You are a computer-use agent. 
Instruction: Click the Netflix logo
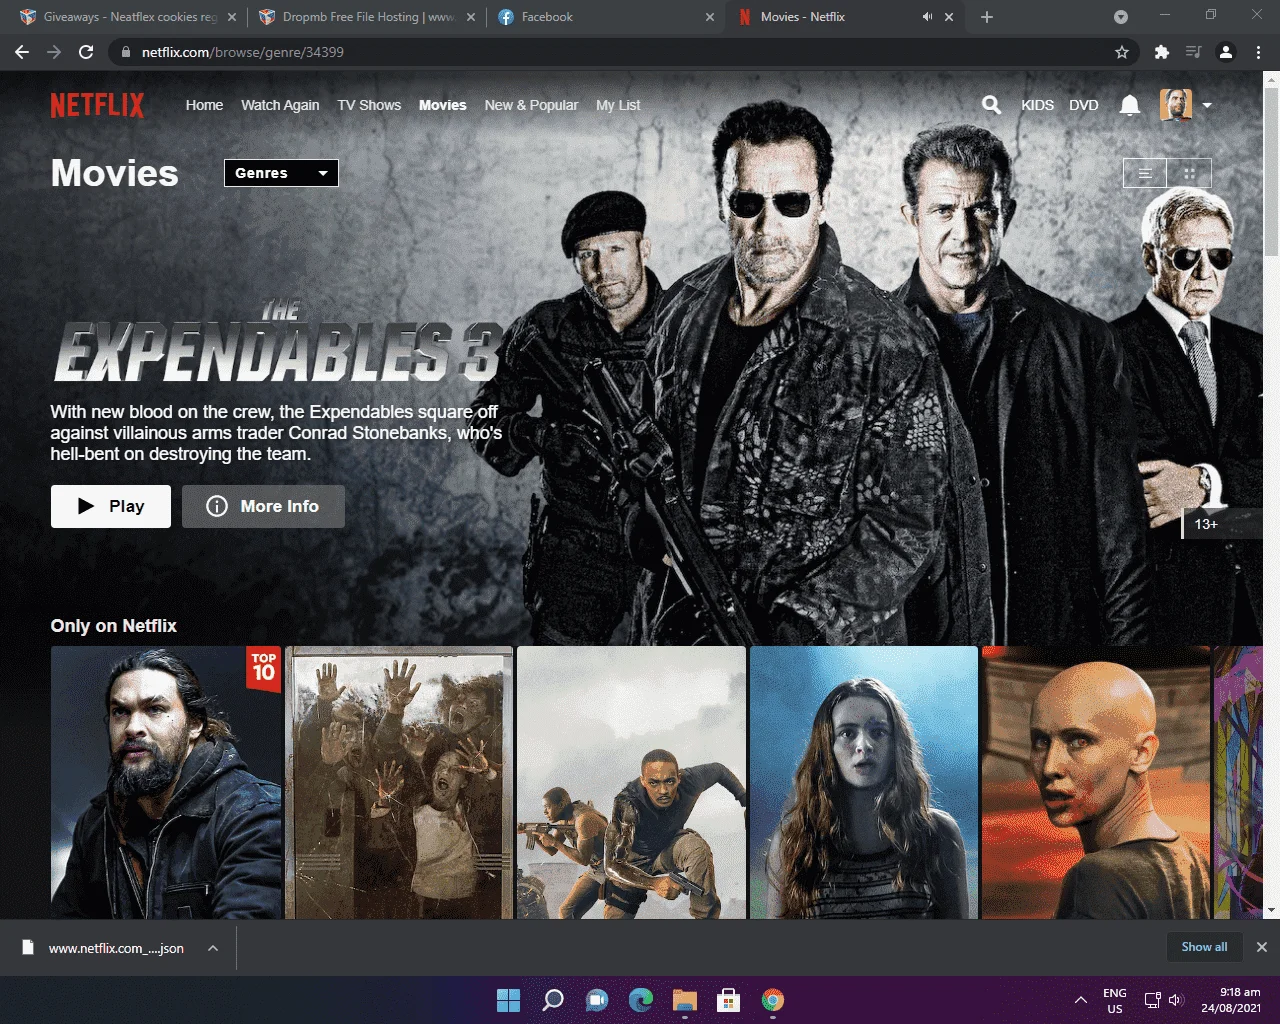[x=97, y=105]
